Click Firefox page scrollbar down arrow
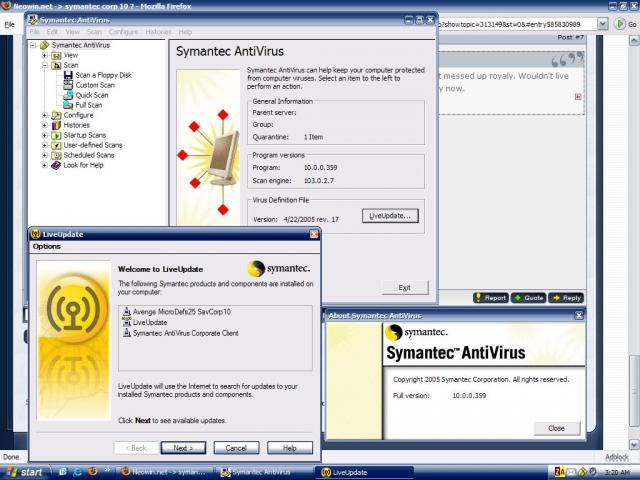 (x=633, y=444)
